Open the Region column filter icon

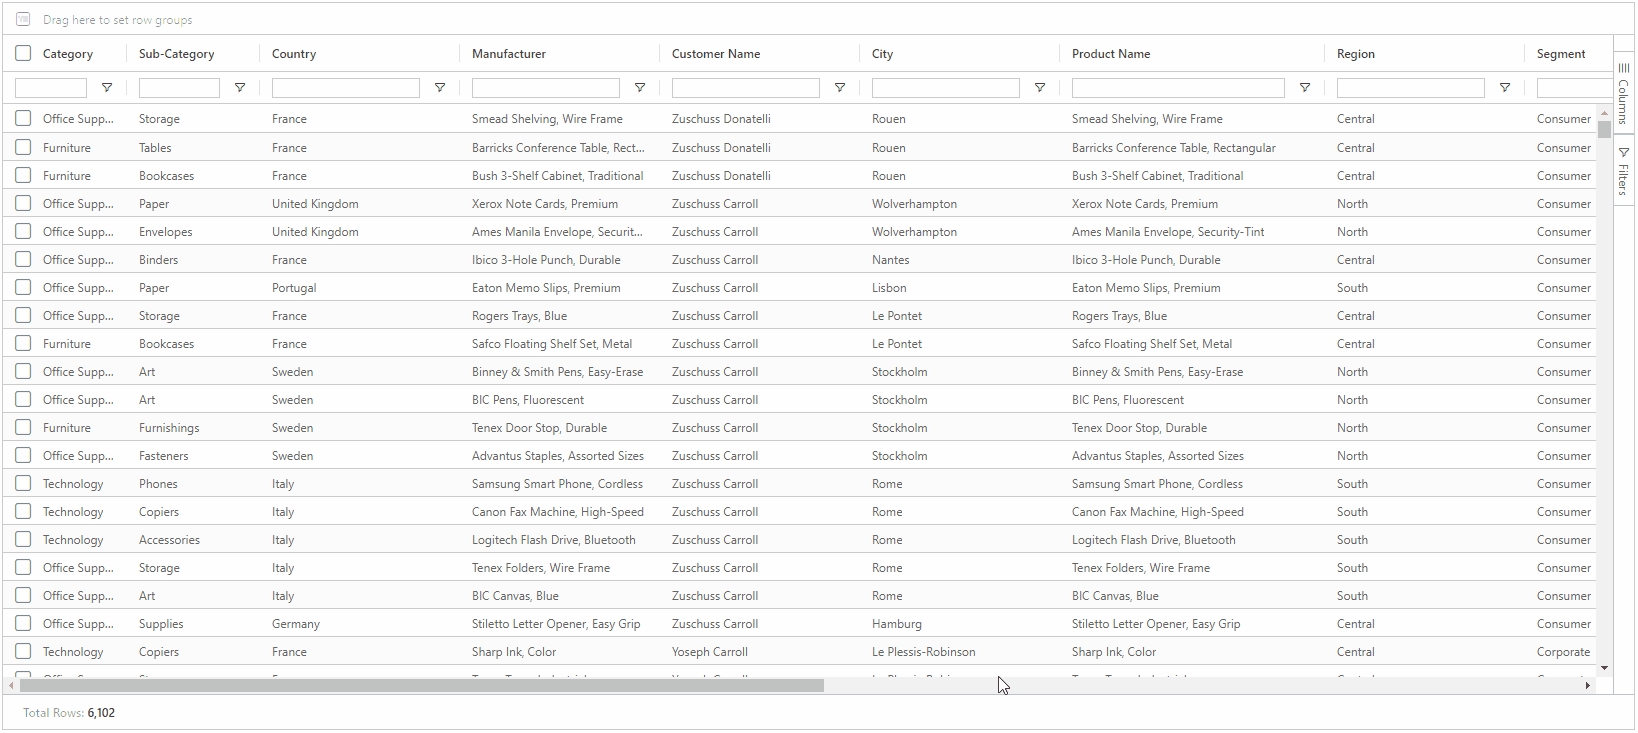coord(1505,88)
